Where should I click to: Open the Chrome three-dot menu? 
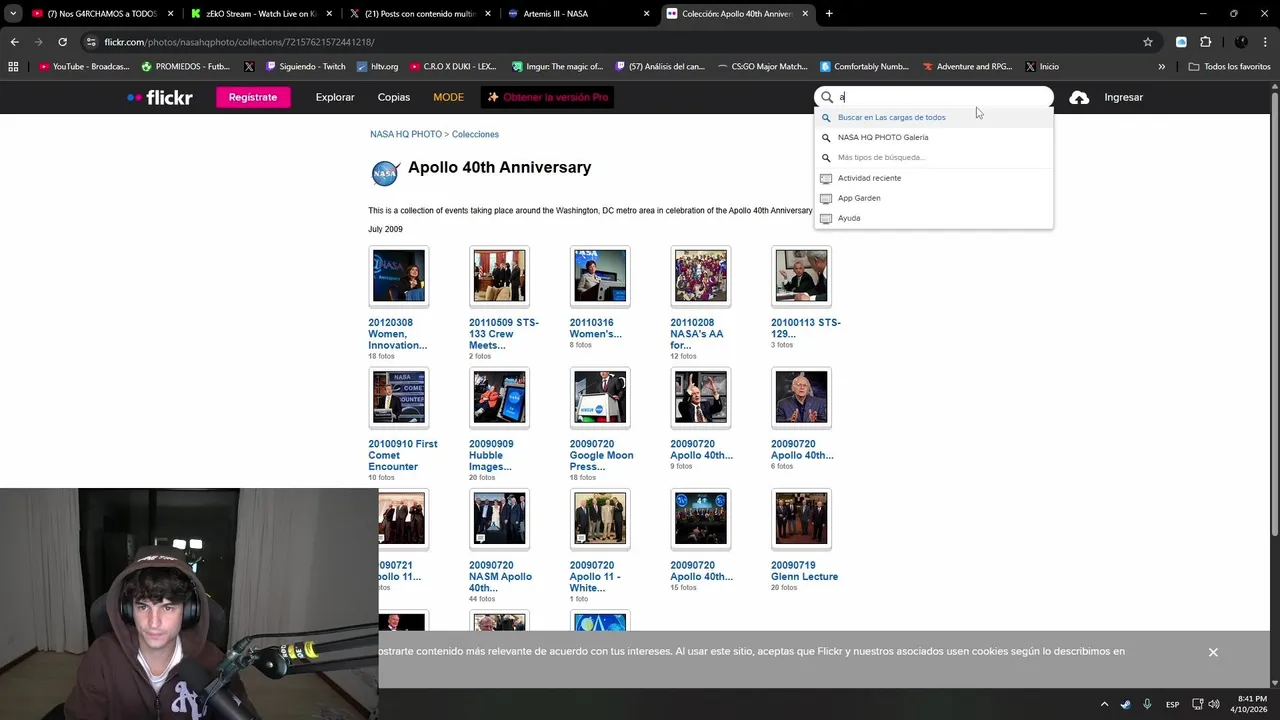point(1266,42)
